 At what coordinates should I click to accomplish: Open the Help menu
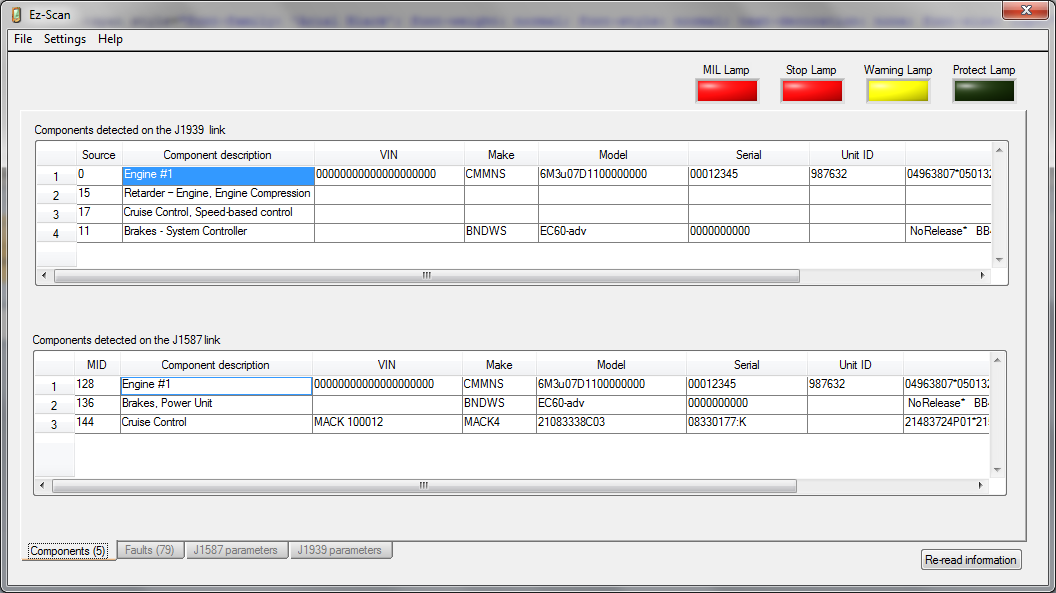tap(110, 39)
